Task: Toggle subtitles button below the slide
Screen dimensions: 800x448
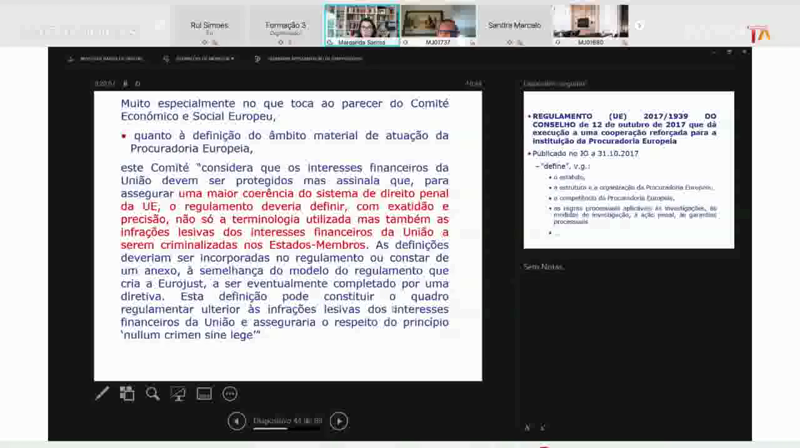Action: 204,393
